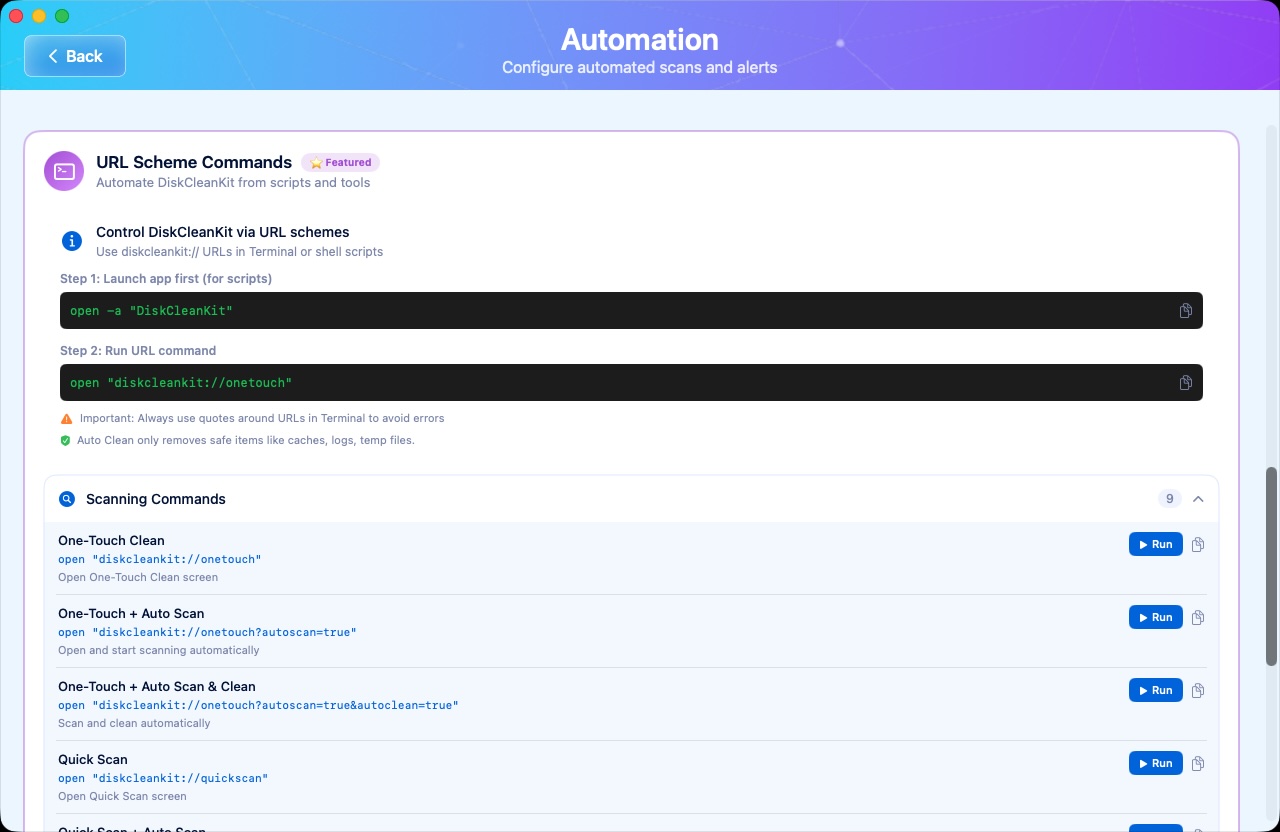Run One-Touch + Auto Scan
The width and height of the screenshot is (1280, 832).
coord(1155,617)
